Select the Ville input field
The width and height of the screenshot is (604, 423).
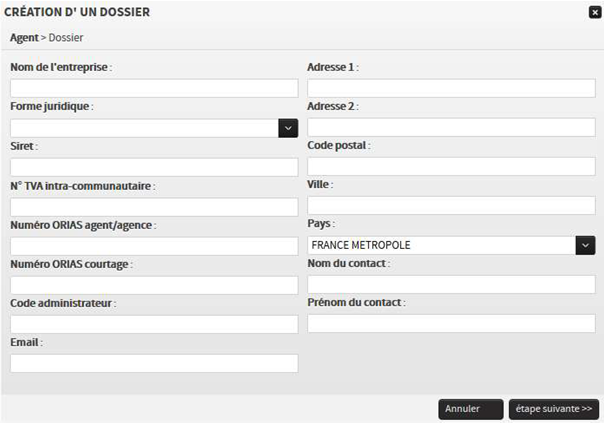click(451, 205)
